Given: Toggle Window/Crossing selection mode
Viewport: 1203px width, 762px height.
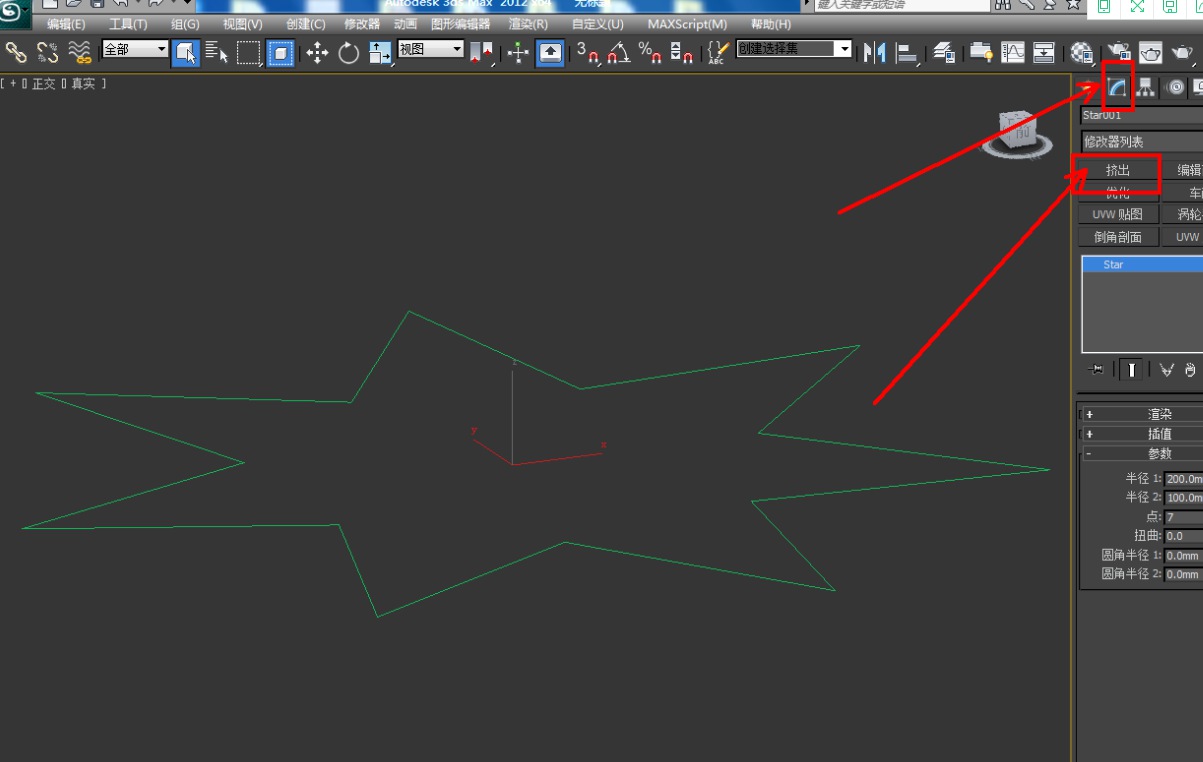Looking at the screenshot, I should 281,52.
